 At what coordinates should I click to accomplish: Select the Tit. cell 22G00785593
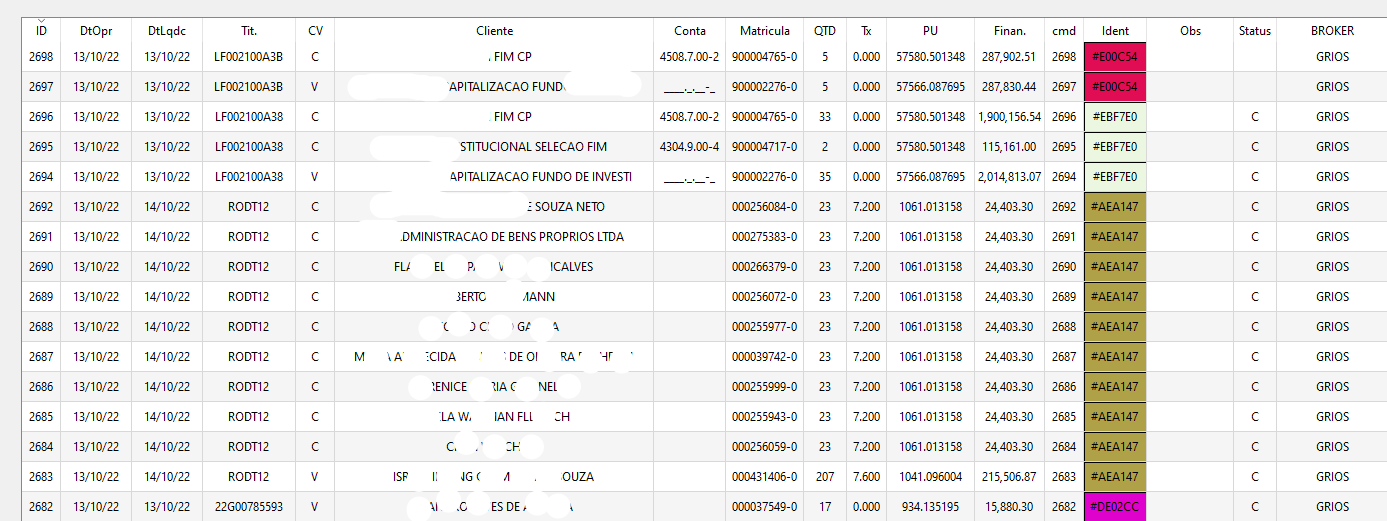[249, 507]
